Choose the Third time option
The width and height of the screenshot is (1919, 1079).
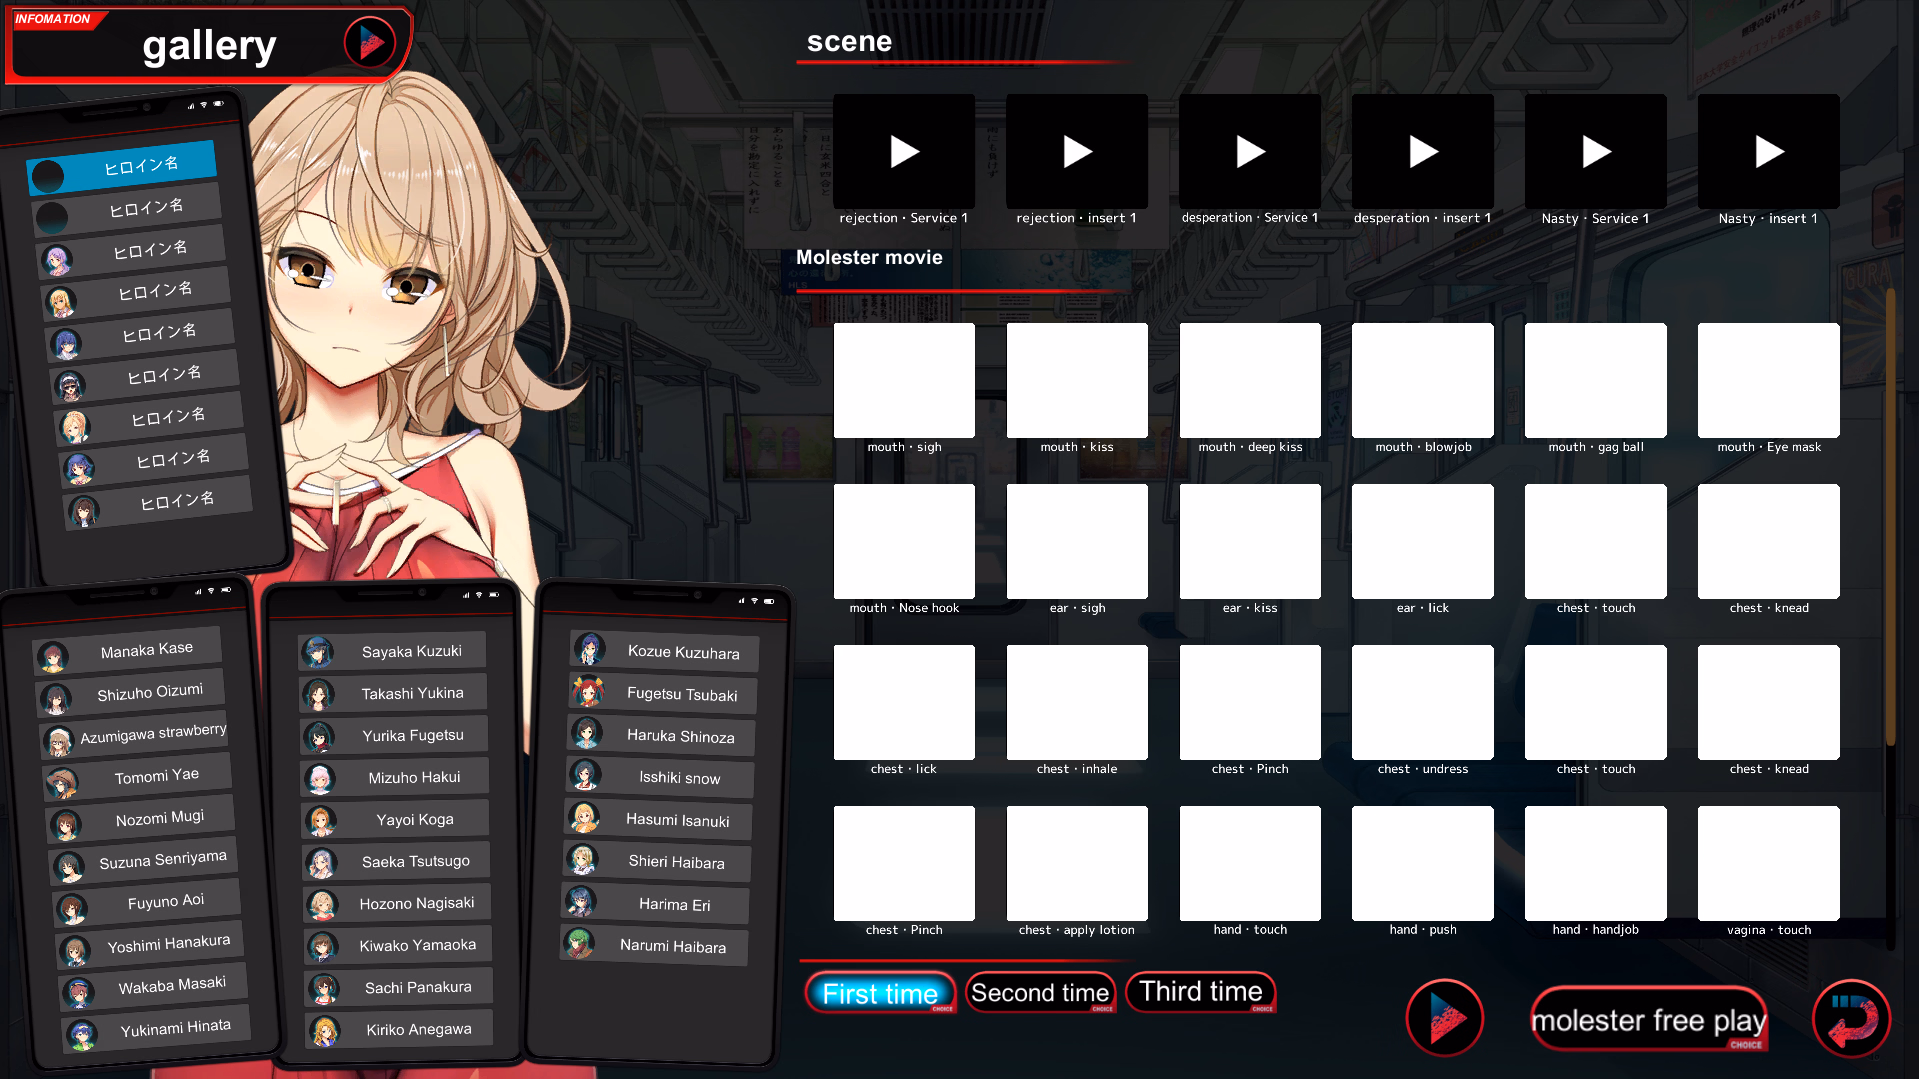[1201, 992]
